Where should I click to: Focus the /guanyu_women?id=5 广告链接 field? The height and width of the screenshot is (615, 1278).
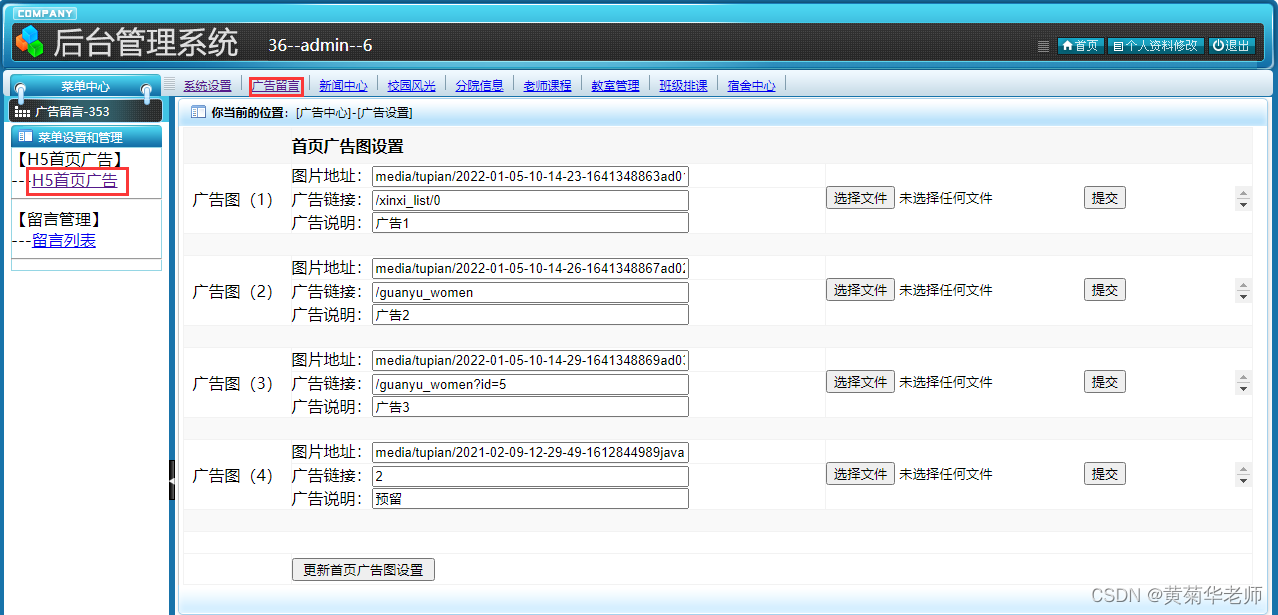click(530, 384)
